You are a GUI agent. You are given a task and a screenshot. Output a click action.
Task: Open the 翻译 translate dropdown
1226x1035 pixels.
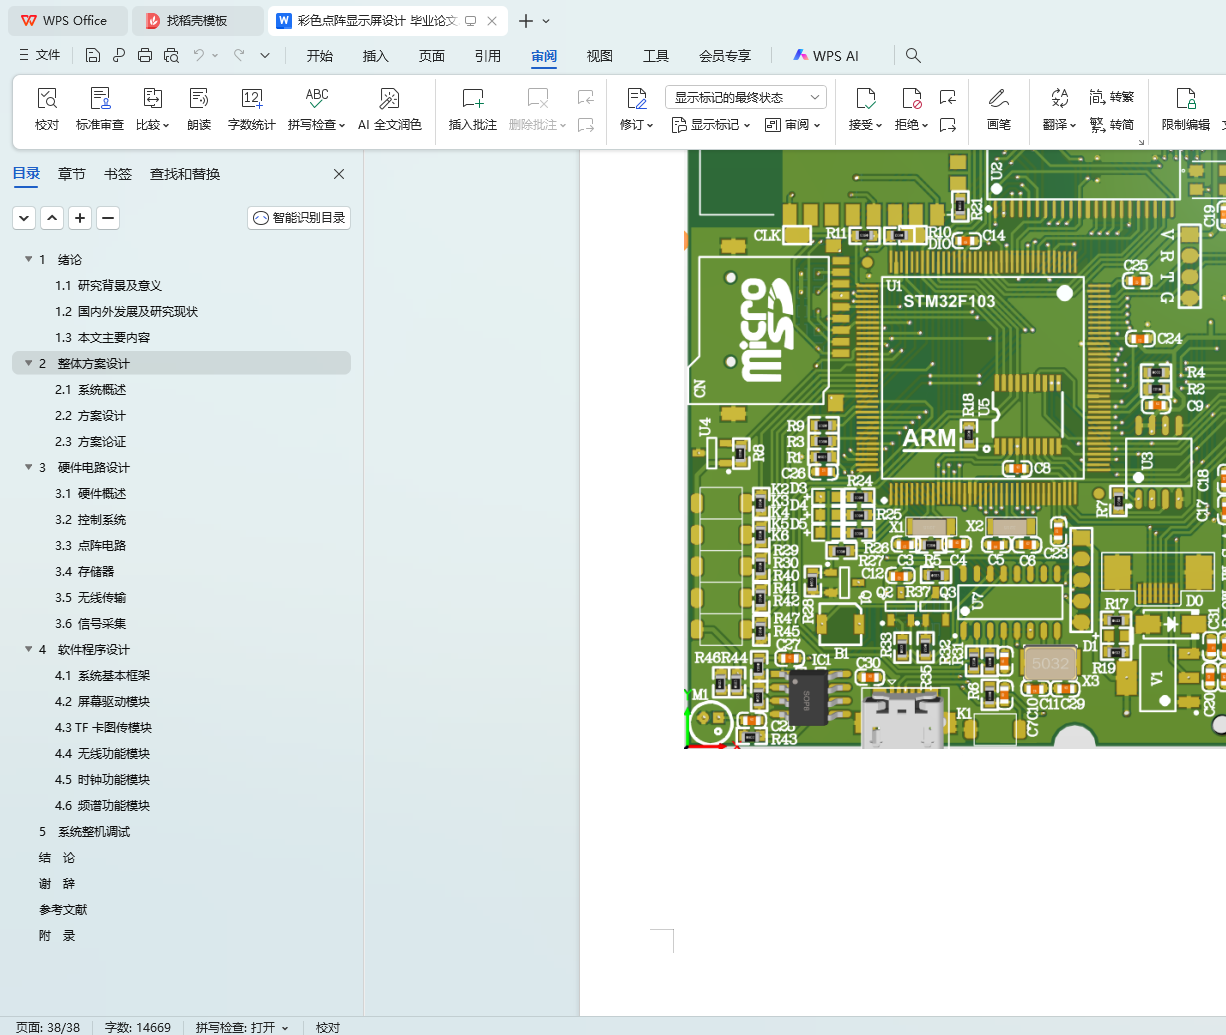pos(1059,109)
